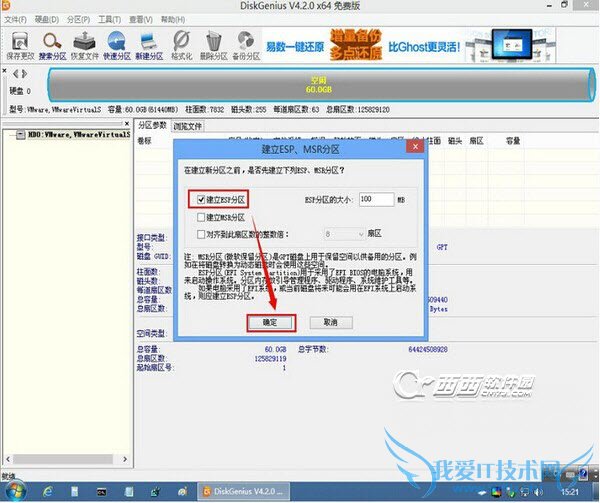Click the Quick Partition (快速分区) toolbar icon
The image size is (600, 503).
pos(117,45)
